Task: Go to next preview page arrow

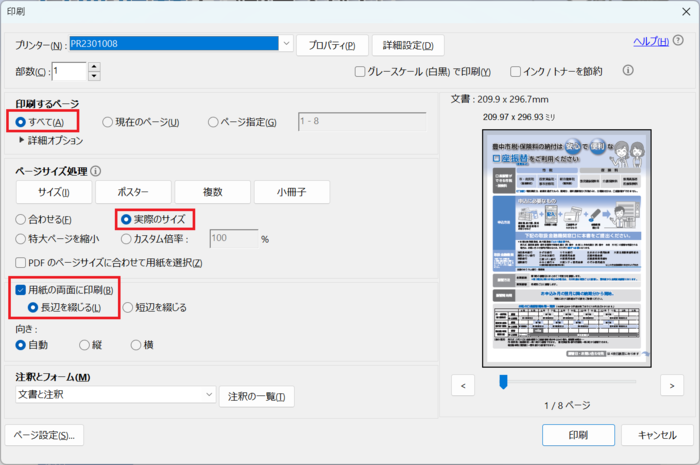Action: coord(671,384)
